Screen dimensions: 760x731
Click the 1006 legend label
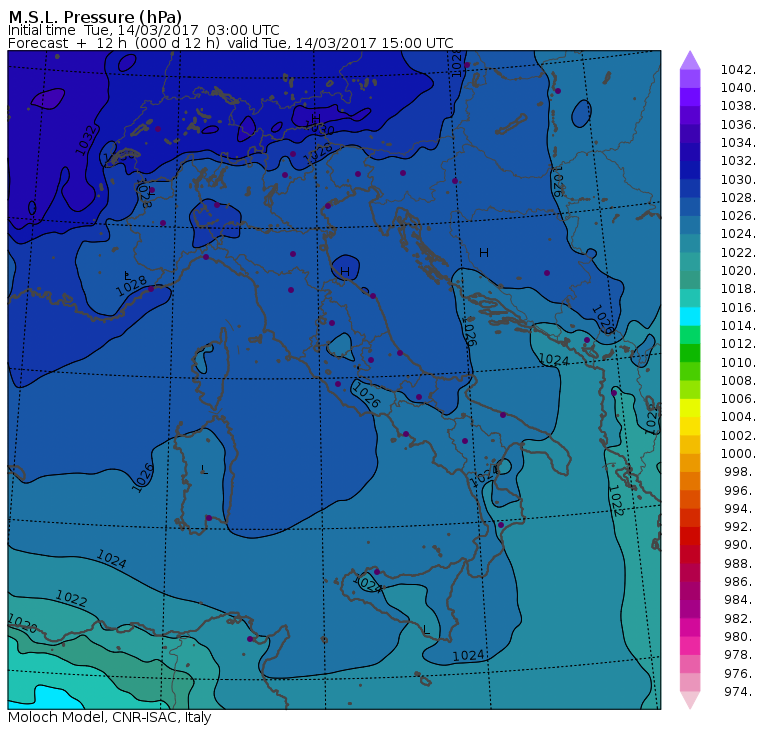[738, 398]
